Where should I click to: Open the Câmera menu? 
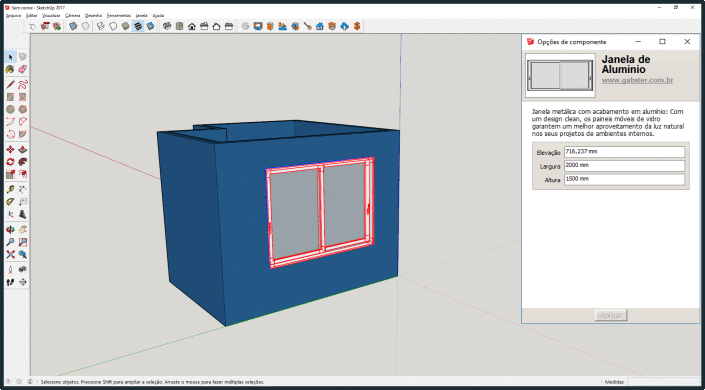coord(72,15)
